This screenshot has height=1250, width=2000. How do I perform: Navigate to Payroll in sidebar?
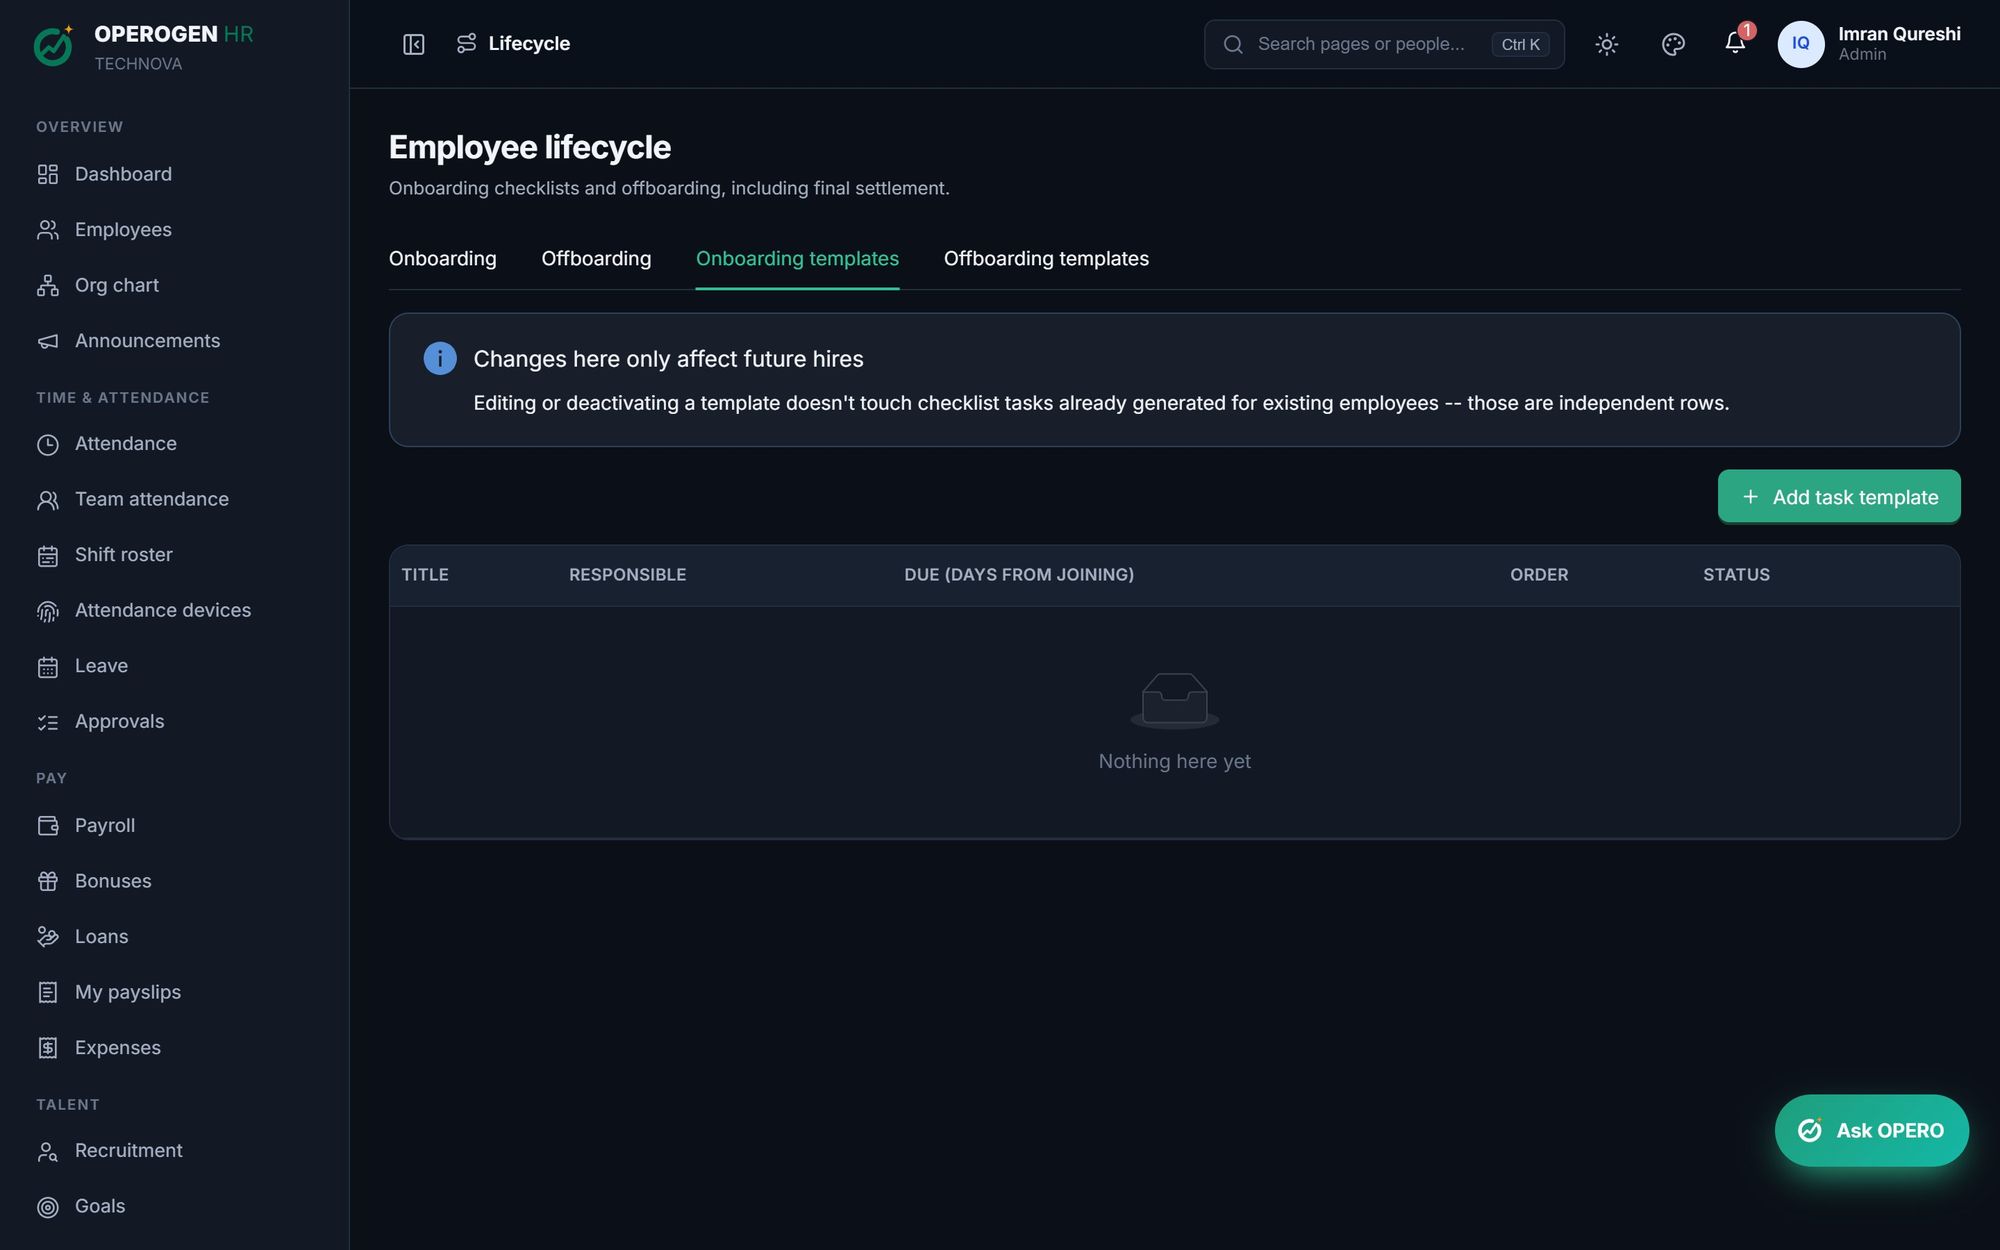(174, 826)
